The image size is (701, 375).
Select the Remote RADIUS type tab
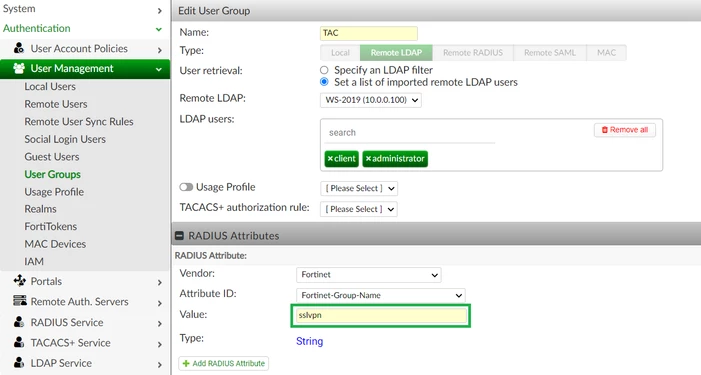[x=473, y=53]
